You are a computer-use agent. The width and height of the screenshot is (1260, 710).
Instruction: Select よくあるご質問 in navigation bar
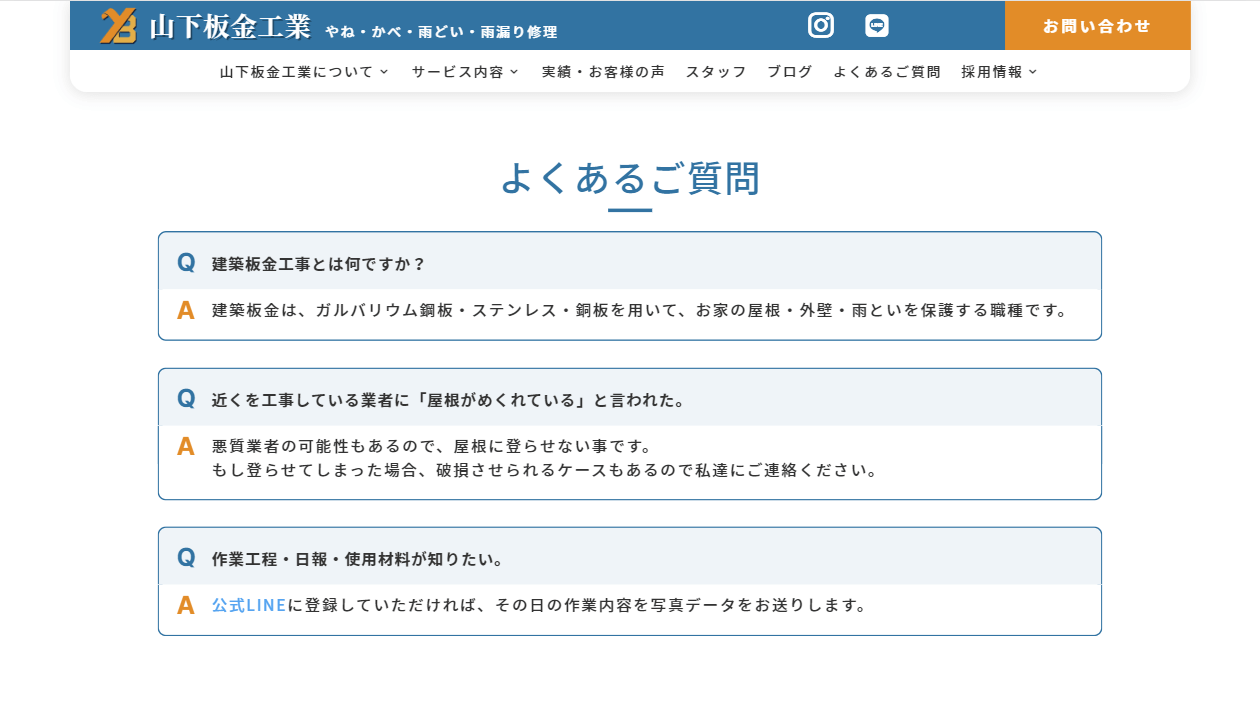(x=887, y=72)
